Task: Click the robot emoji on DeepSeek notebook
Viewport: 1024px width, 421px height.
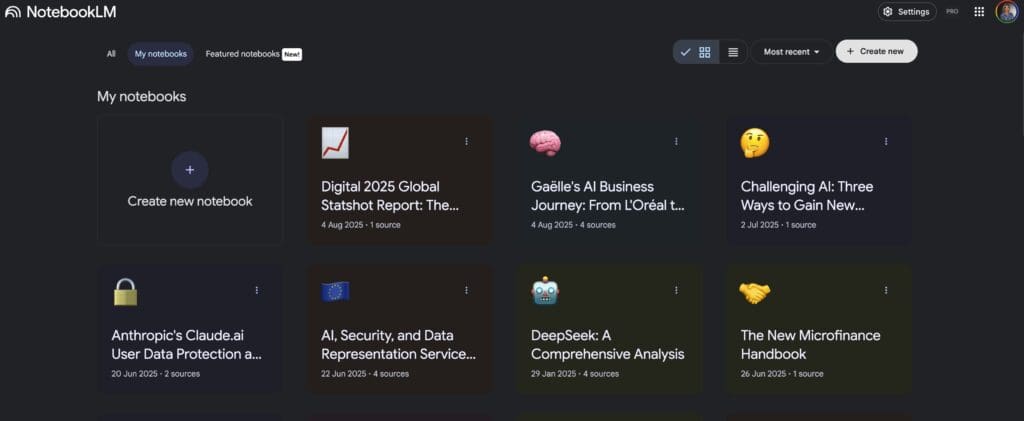Action: point(545,291)
